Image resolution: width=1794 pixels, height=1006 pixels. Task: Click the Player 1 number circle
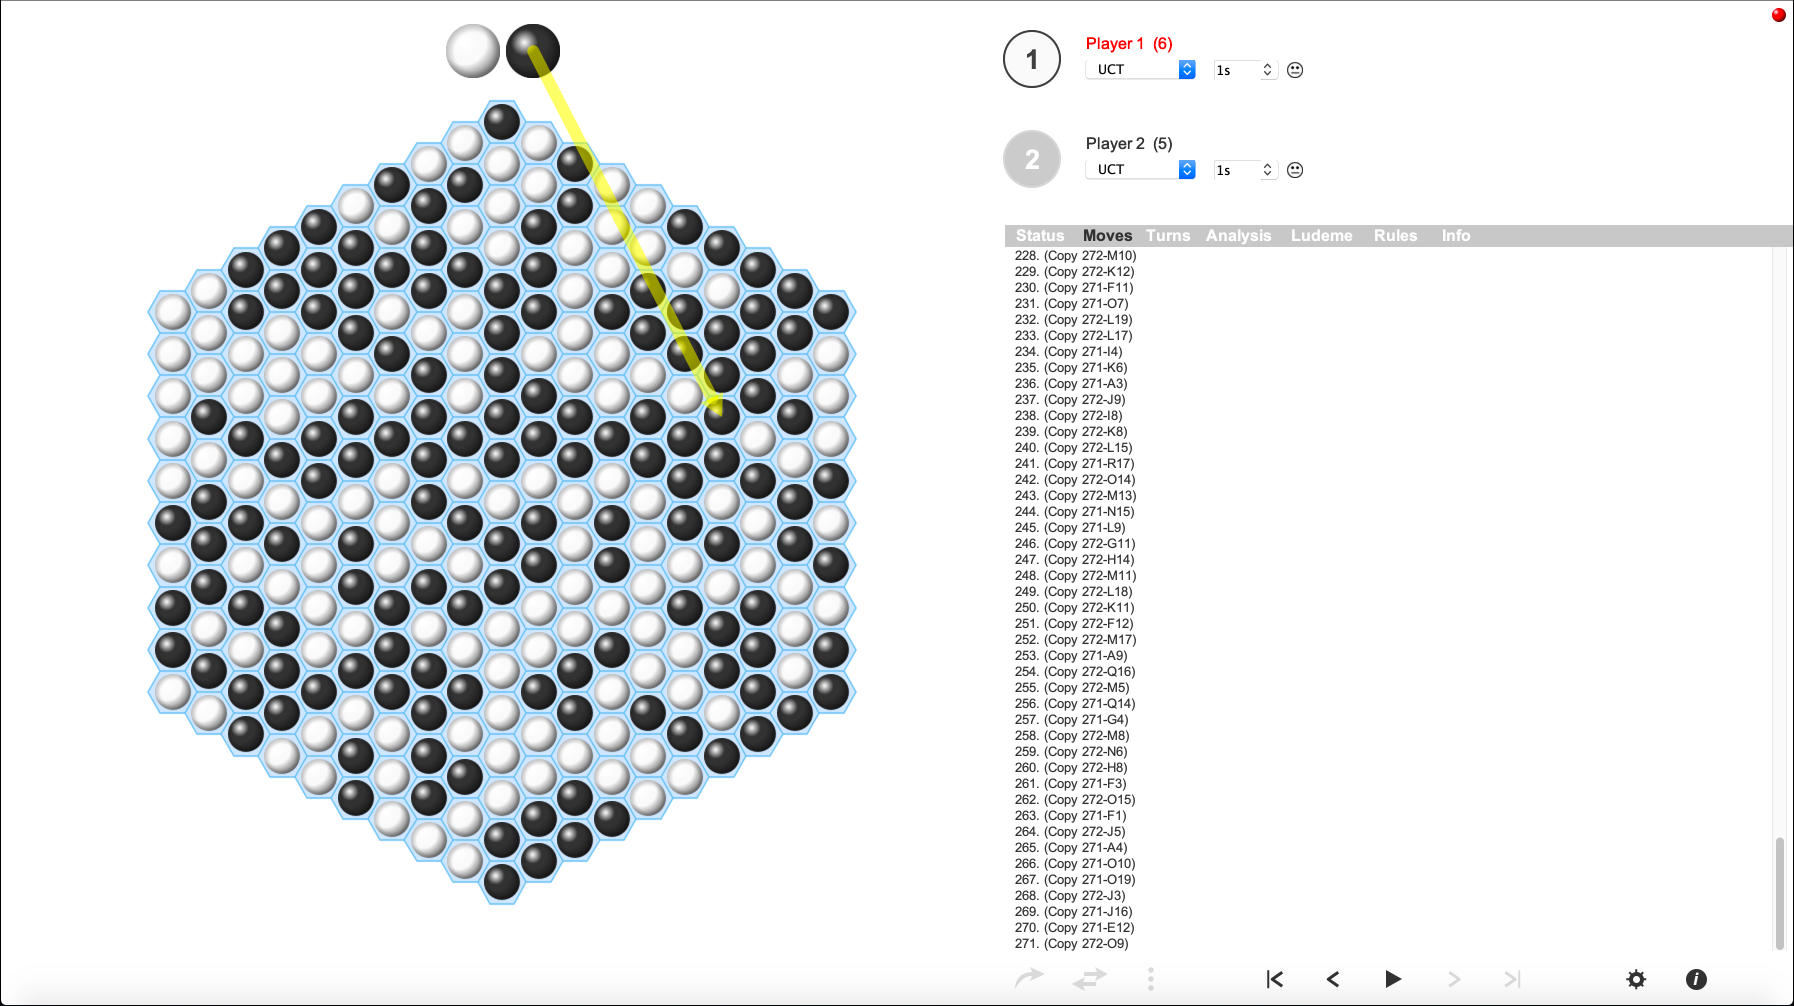click(x=1032, y=60)
